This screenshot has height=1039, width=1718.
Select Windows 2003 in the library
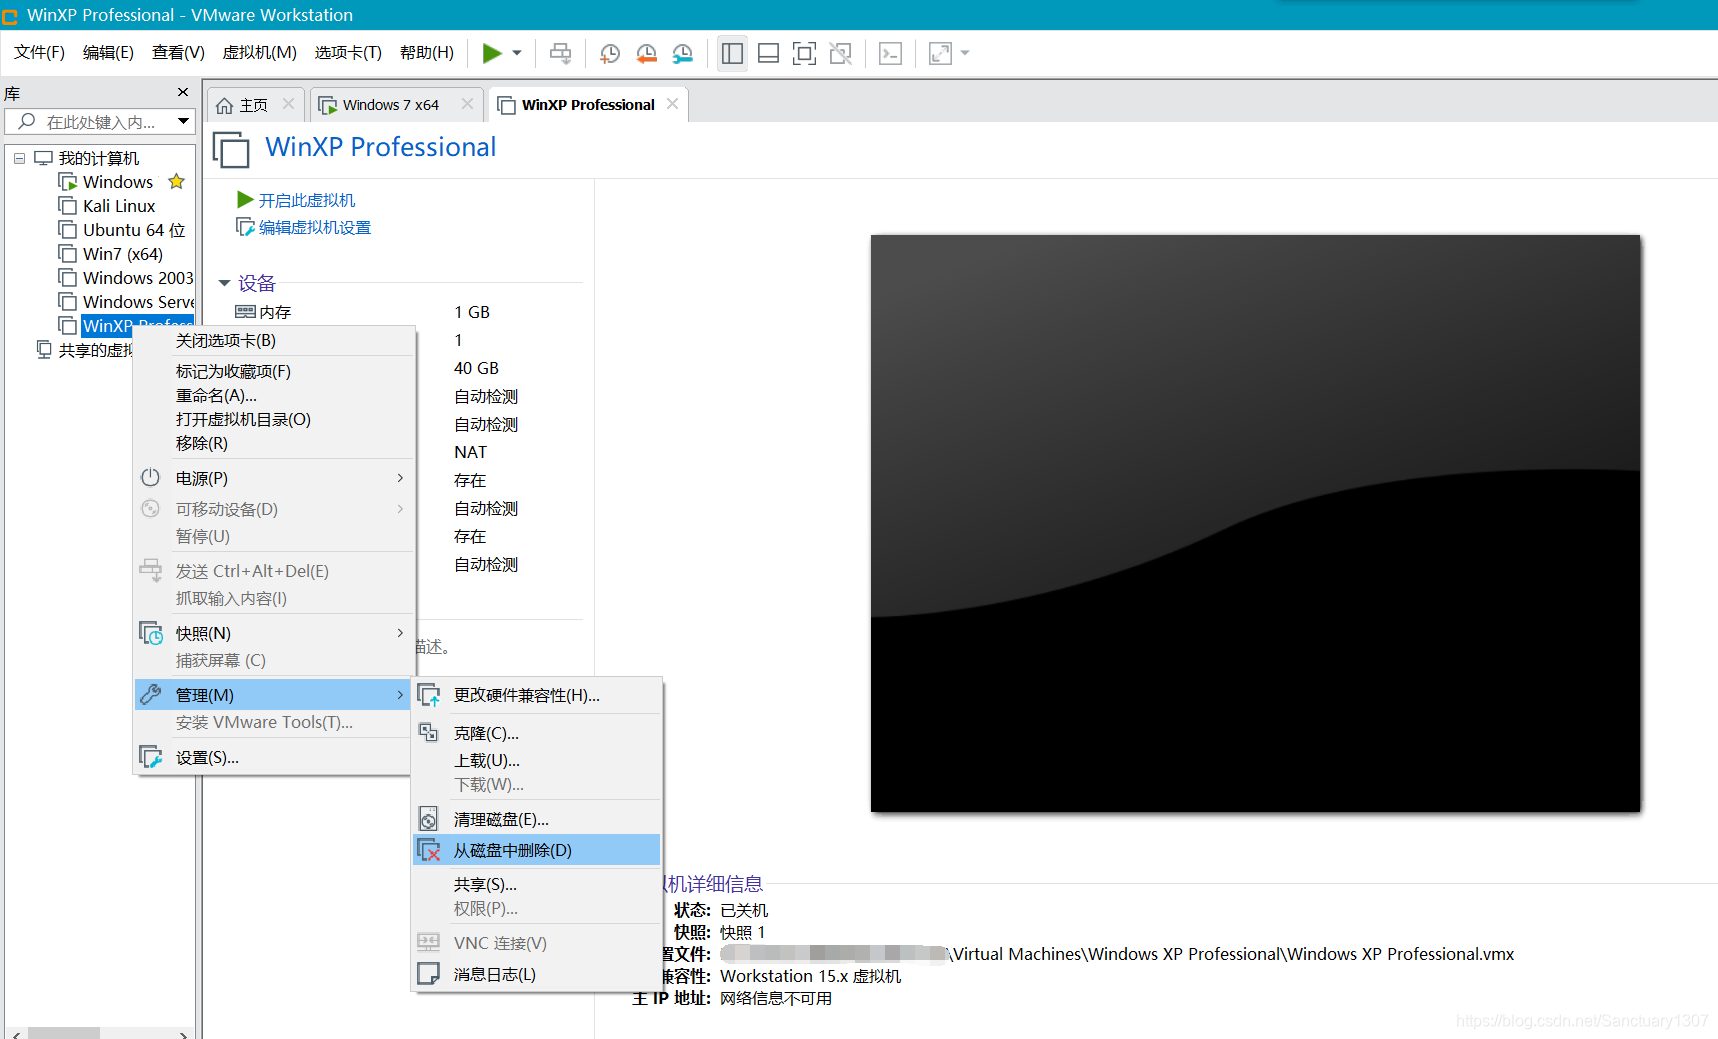click(x=126, y=278)
